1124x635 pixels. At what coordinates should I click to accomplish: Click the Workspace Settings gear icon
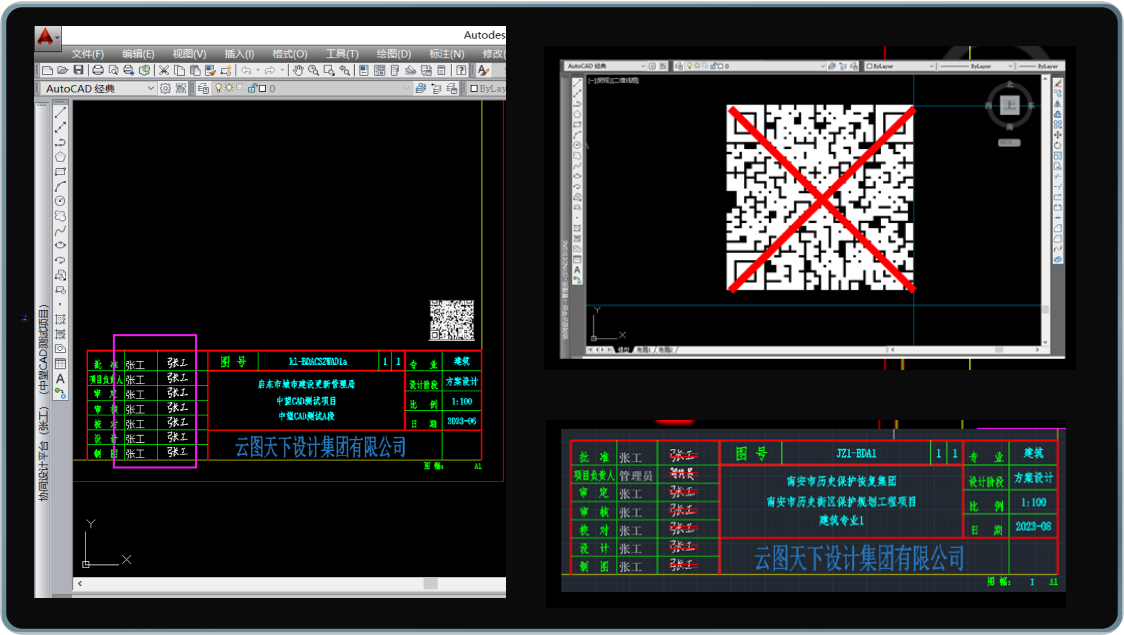pos(166,88)
